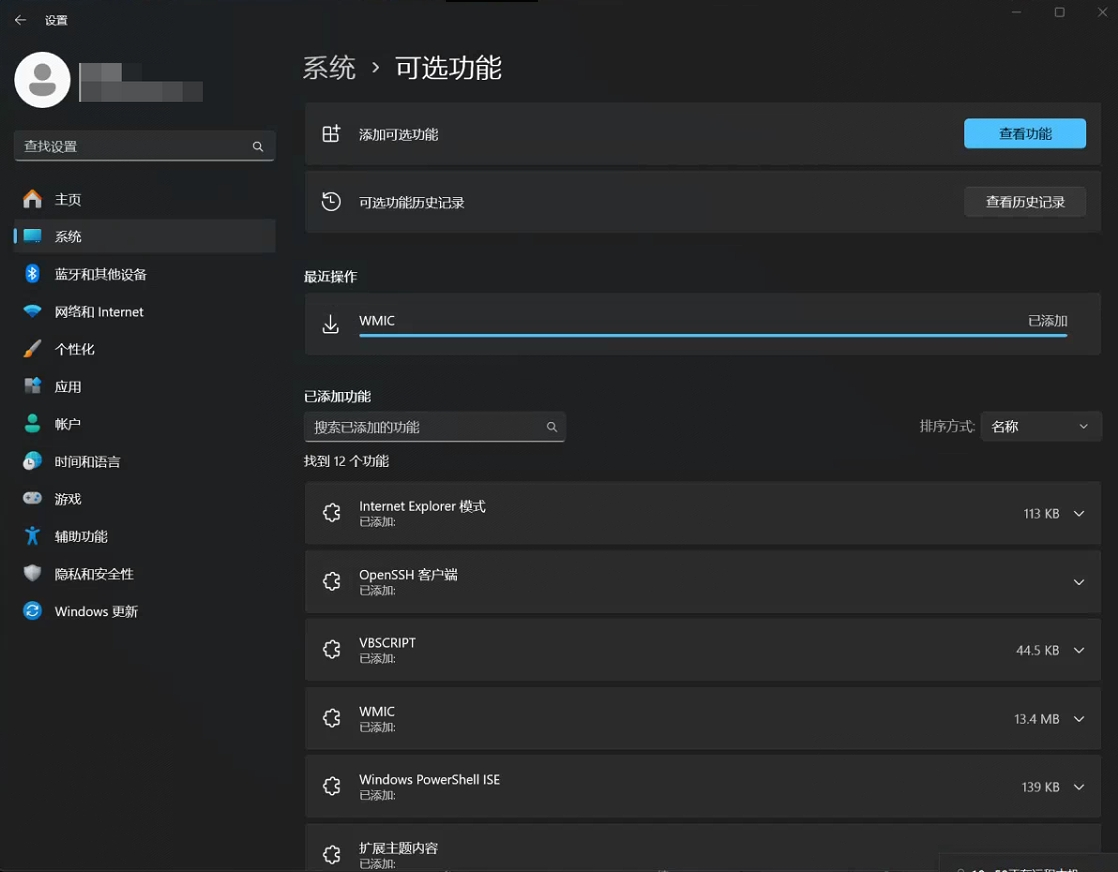Go to 蓝牙和其他设备 settings

click(x=145, y=274)
